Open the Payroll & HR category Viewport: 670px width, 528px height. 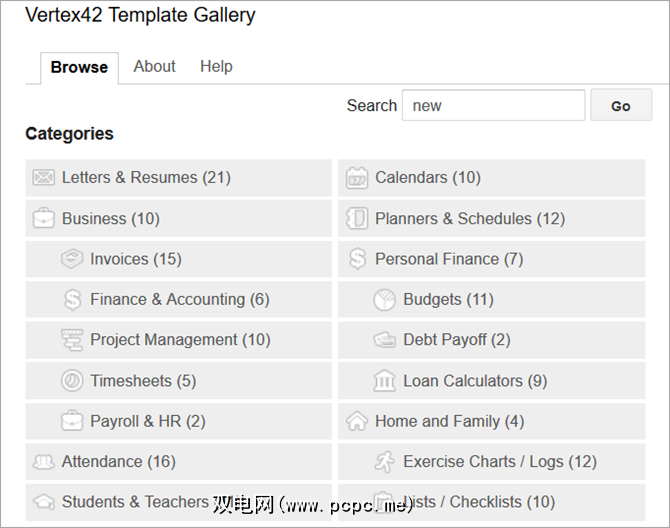coord(147,421)
